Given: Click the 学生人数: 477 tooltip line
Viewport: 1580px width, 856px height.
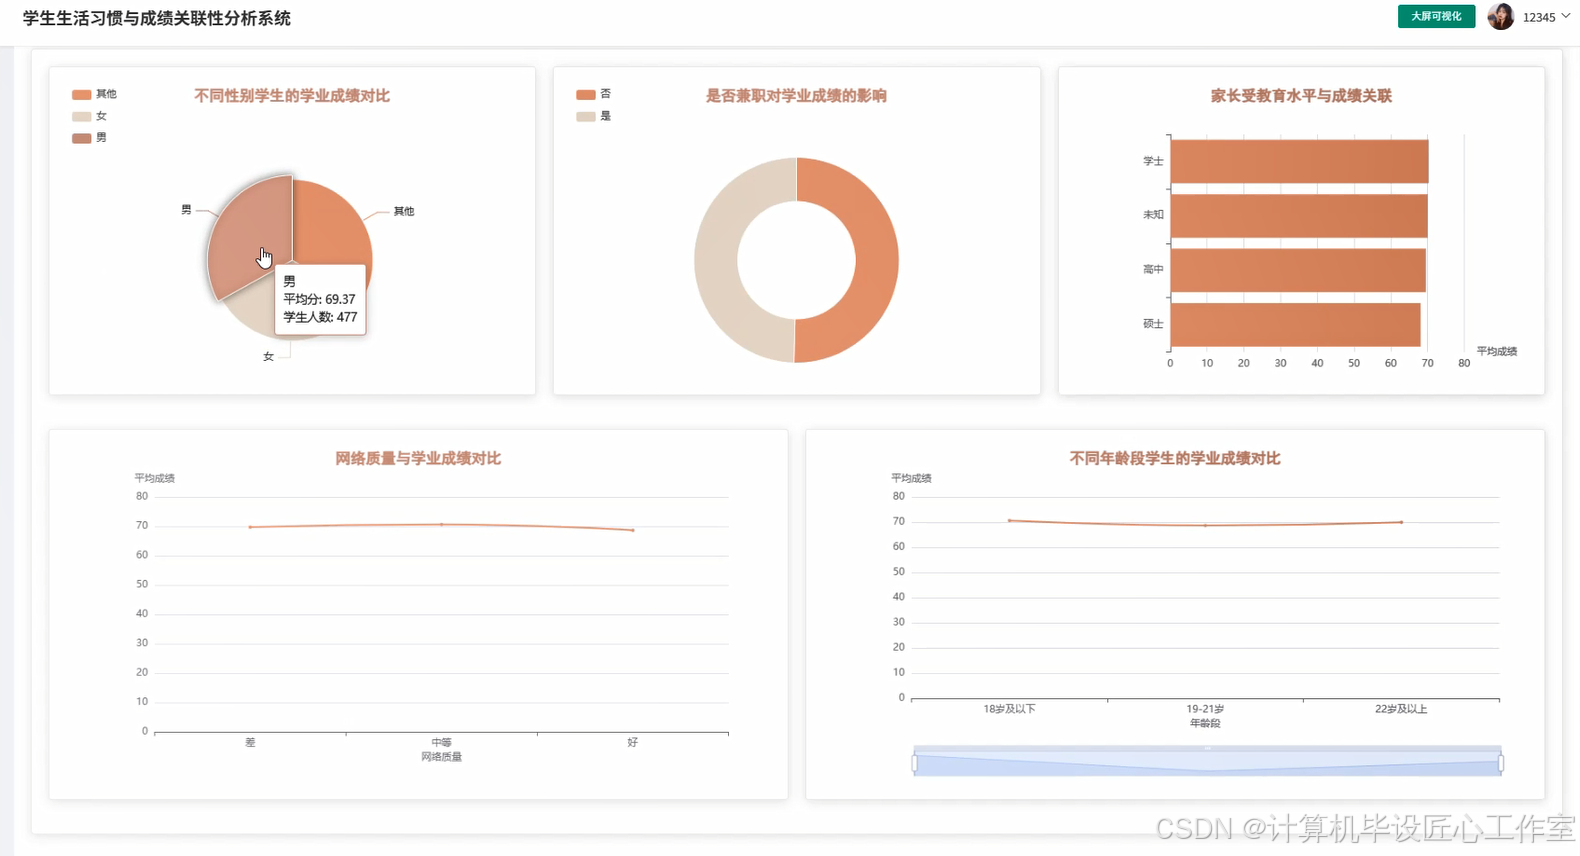Looking at the screenshot, I should 320,317.
